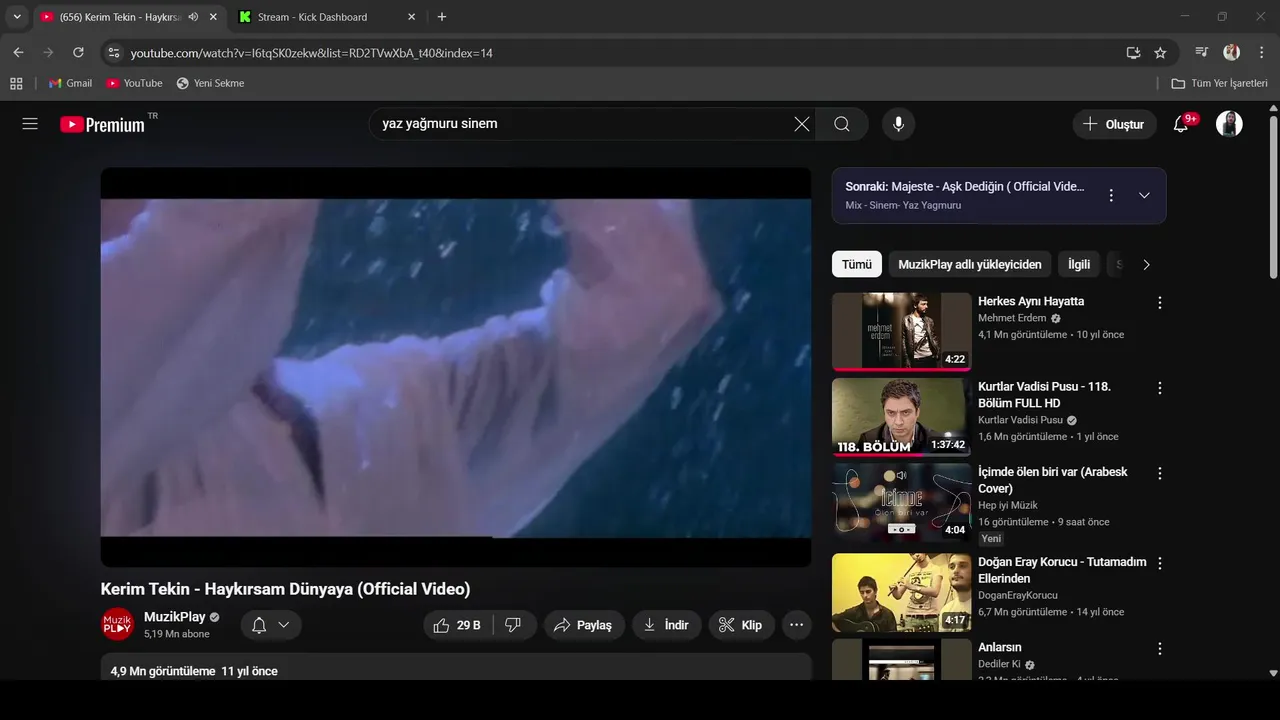Open options for Herkes Aynı Hayatta video
The width and height of the screenshot is (1280, 720).
point(1160,302)
